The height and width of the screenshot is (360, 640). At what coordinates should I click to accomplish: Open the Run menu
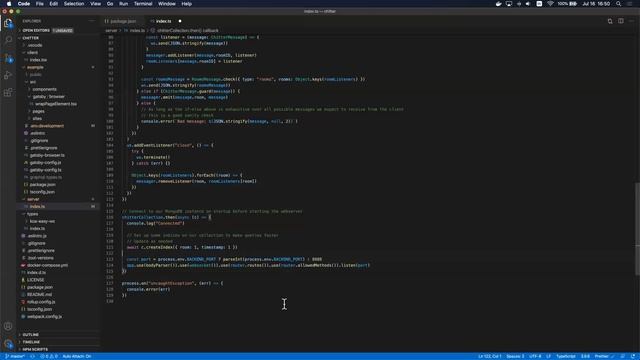click(x=123, y=4)
